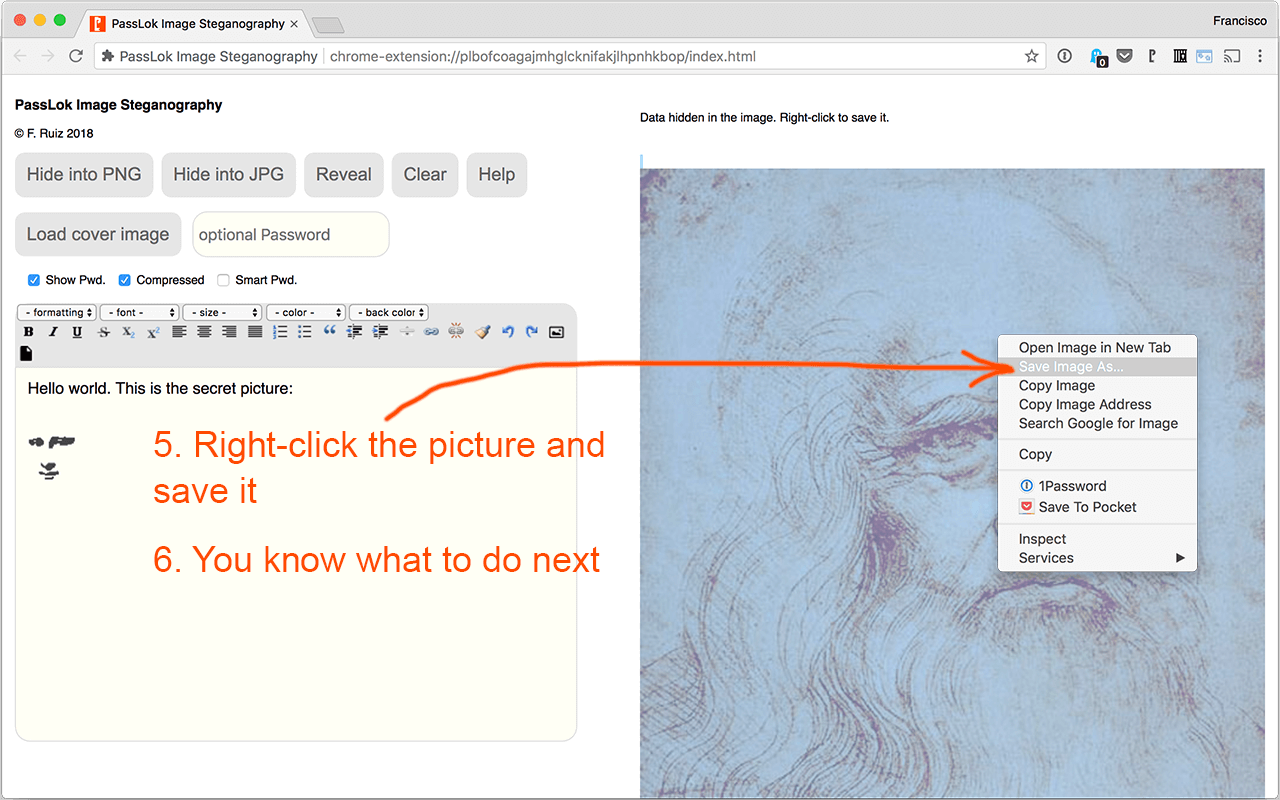Insert a horizontal rule
1280x800 pixels.
406,332
